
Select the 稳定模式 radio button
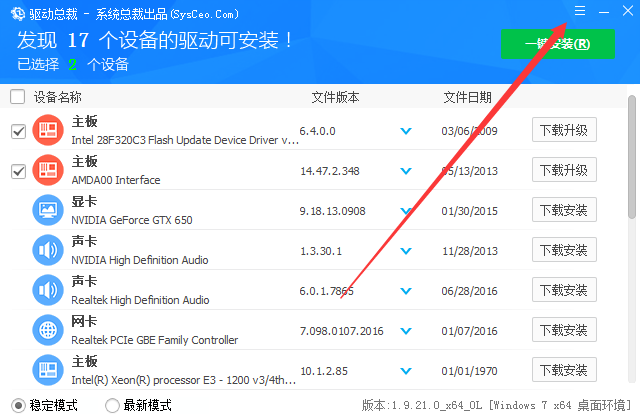16,405
